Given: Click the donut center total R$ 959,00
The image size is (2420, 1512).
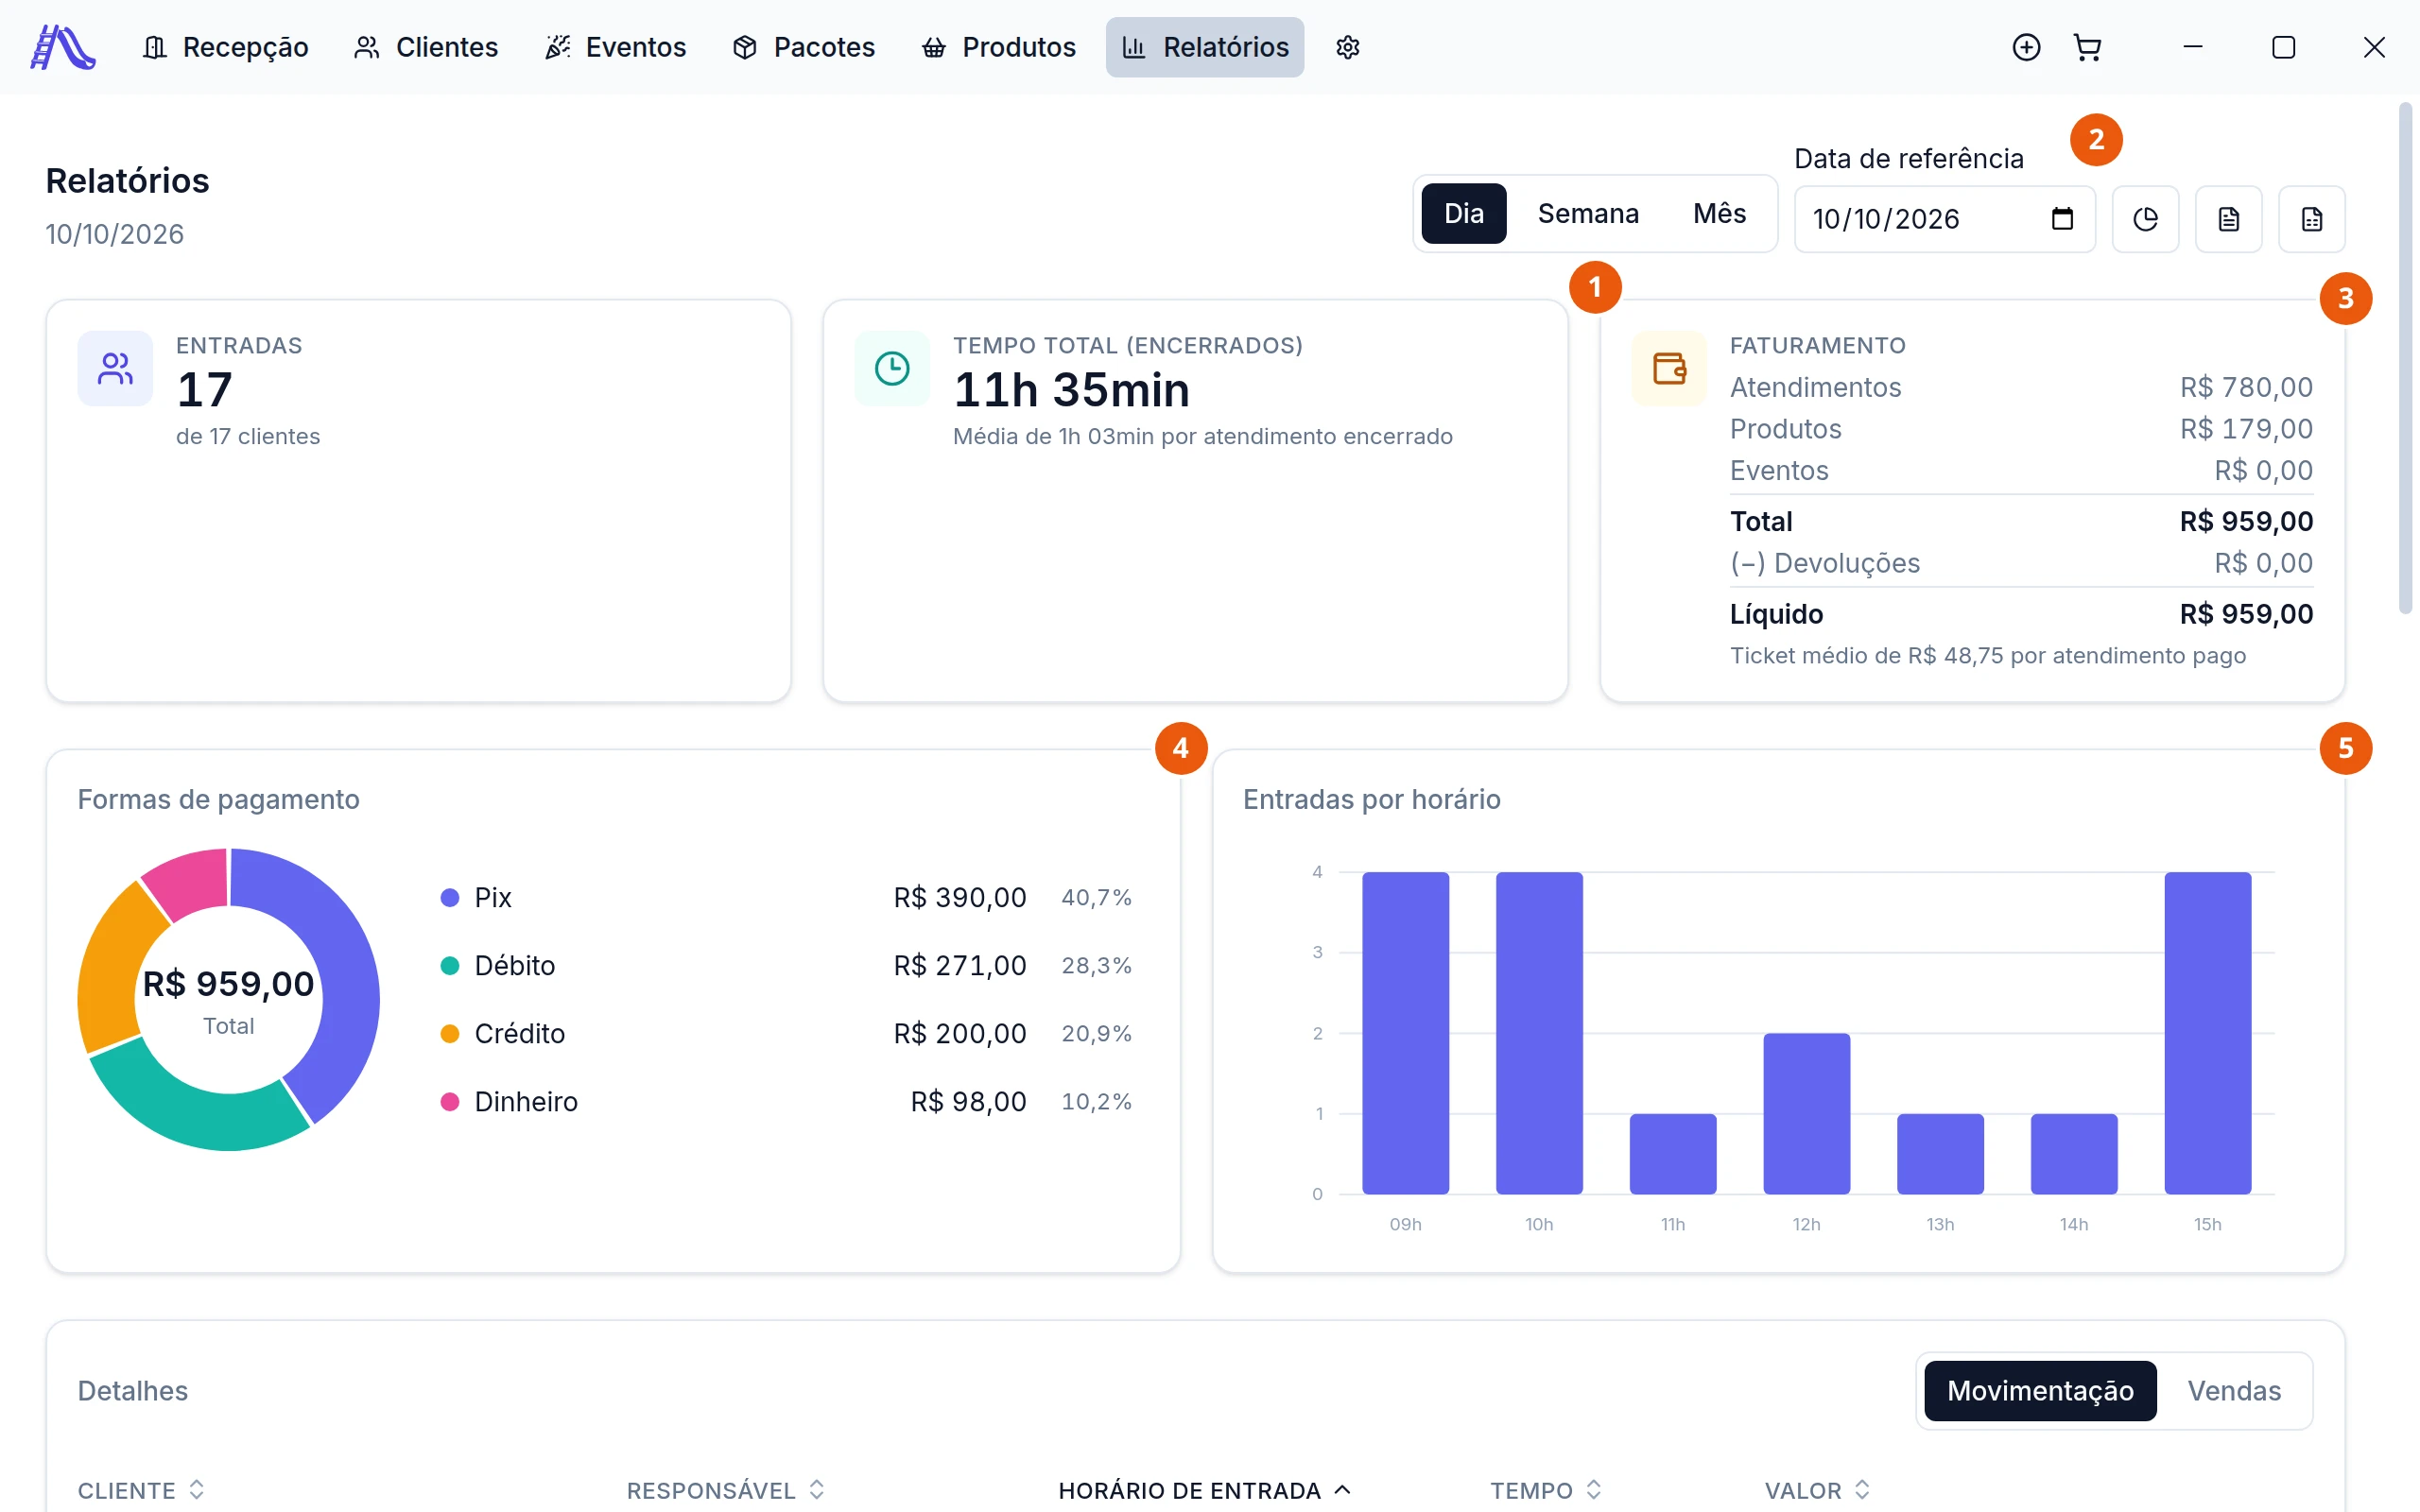Looking at the screenshot, I should click(228, 984).
